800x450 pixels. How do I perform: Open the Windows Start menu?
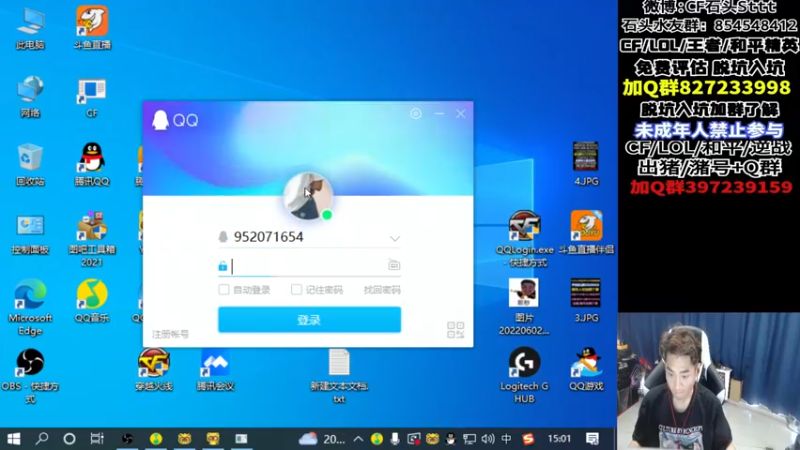[14, 439]
